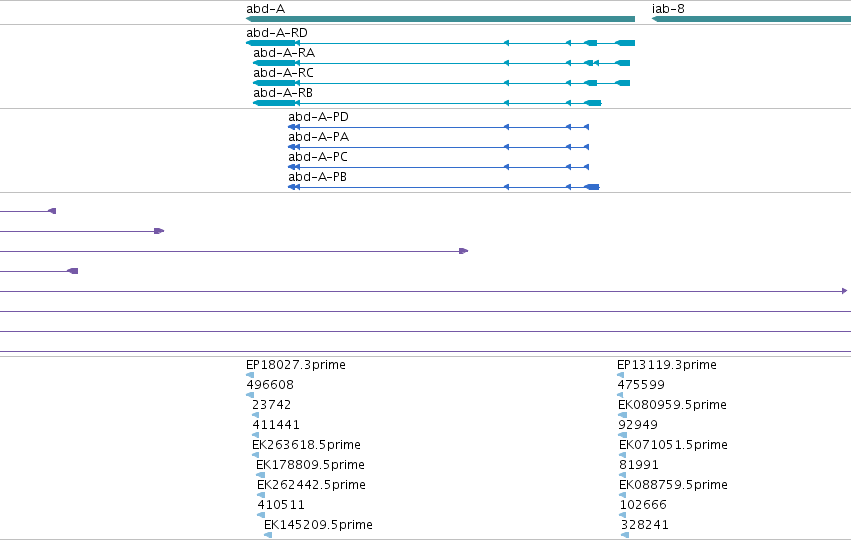Select the 92949 feature label
The image size is (851, 540).
[638, 425]
